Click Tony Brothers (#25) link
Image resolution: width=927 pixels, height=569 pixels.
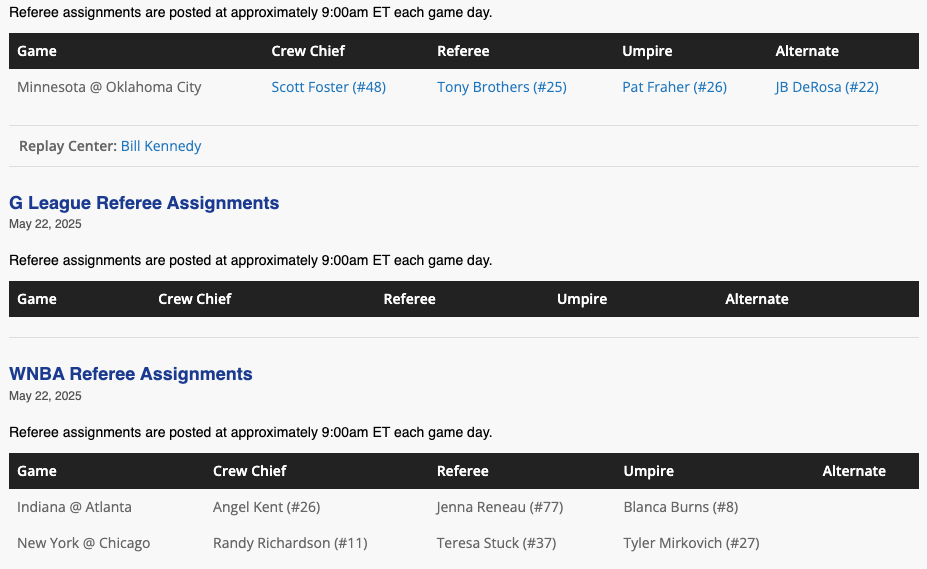click(x=501, y=87)
